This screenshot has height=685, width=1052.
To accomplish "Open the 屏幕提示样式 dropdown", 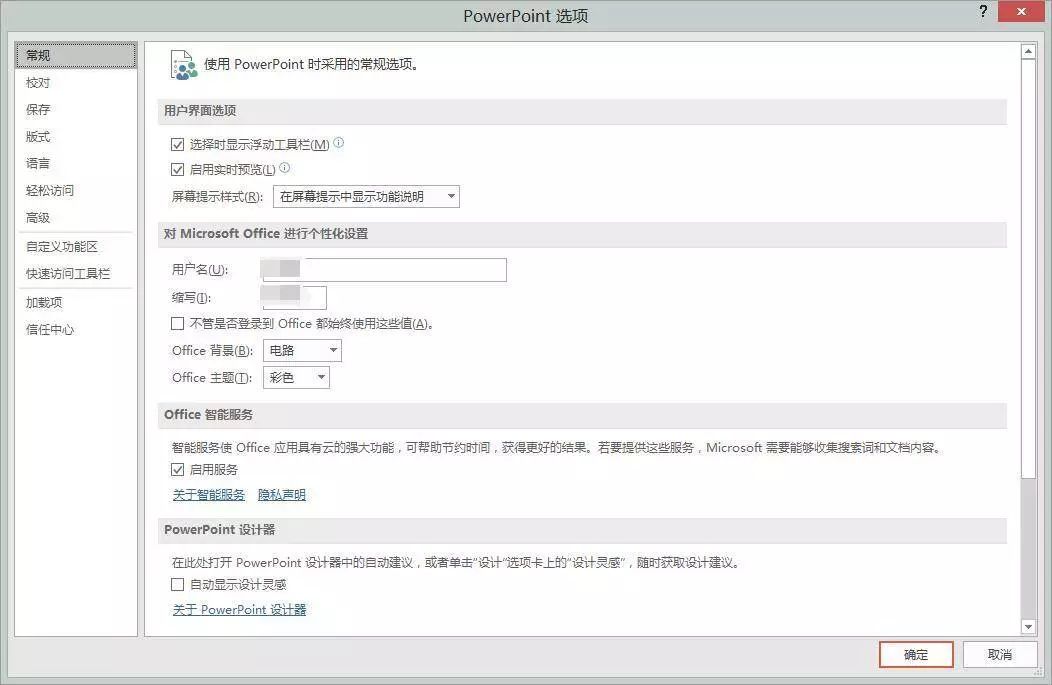I will [x=366, y=197].
